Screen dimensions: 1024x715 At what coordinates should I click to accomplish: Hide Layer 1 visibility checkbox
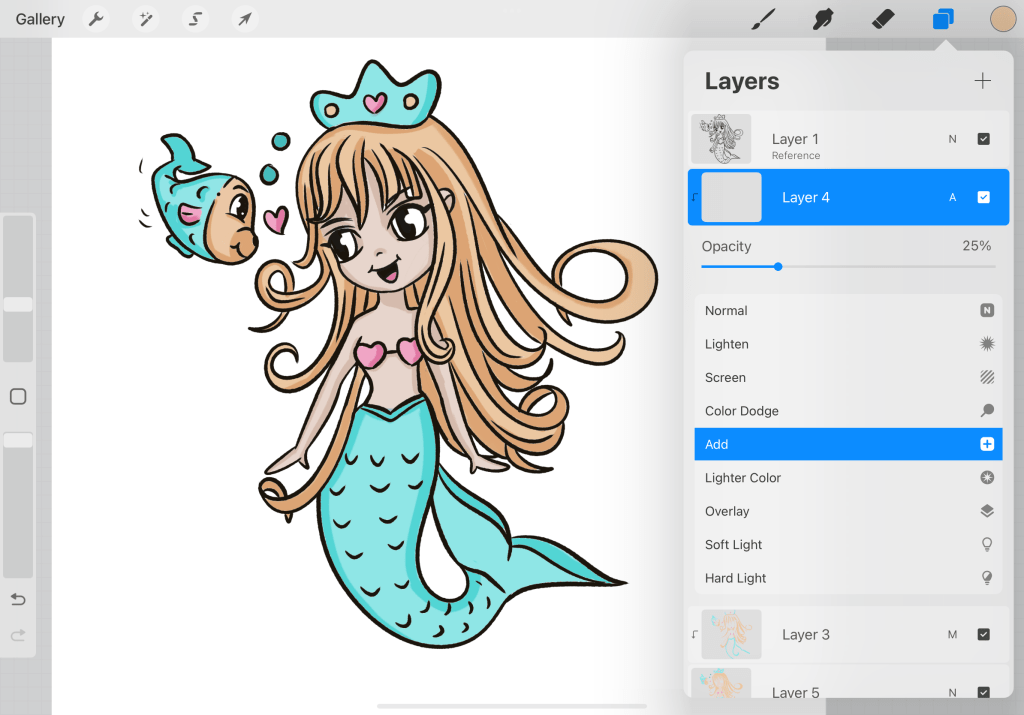click(983, 139)
